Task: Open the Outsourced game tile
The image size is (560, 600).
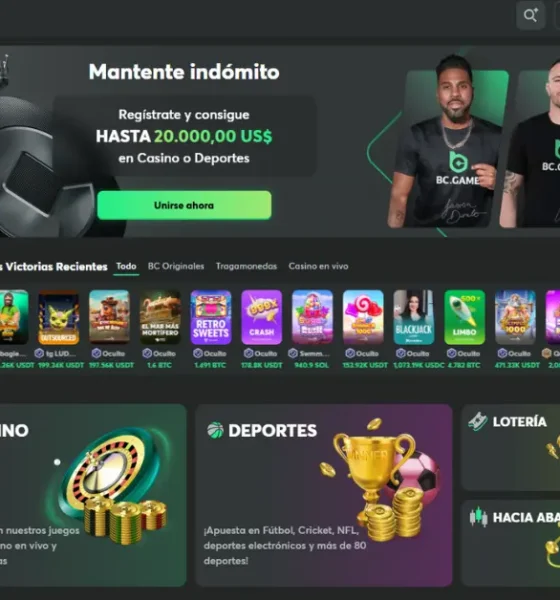Action: [59, 317]
